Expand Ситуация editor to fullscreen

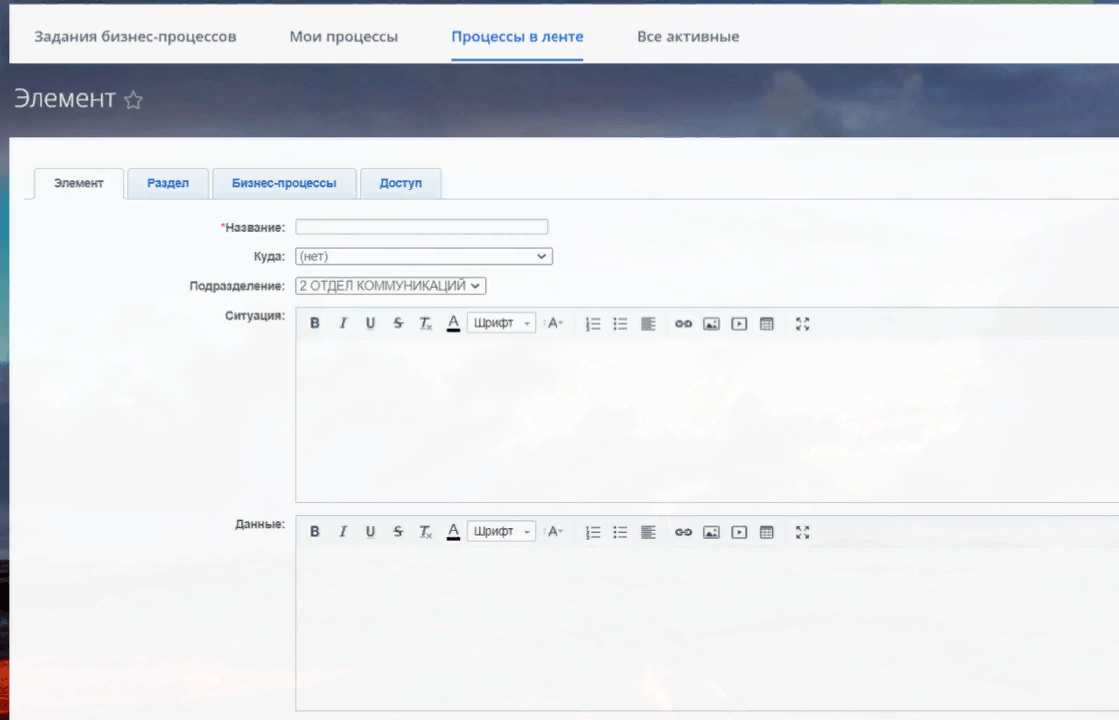pyautogui.click(x=802, y=324)
